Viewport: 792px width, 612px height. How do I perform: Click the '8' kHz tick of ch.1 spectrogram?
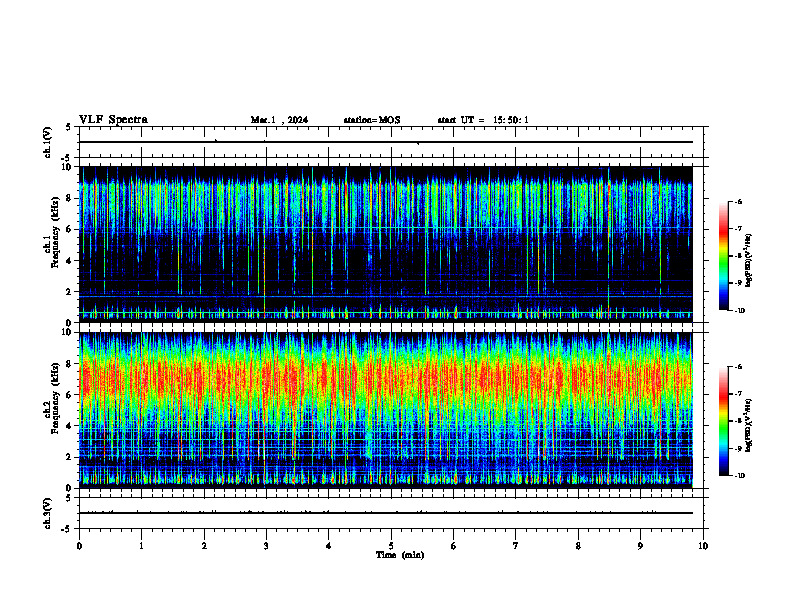[69, 198]
